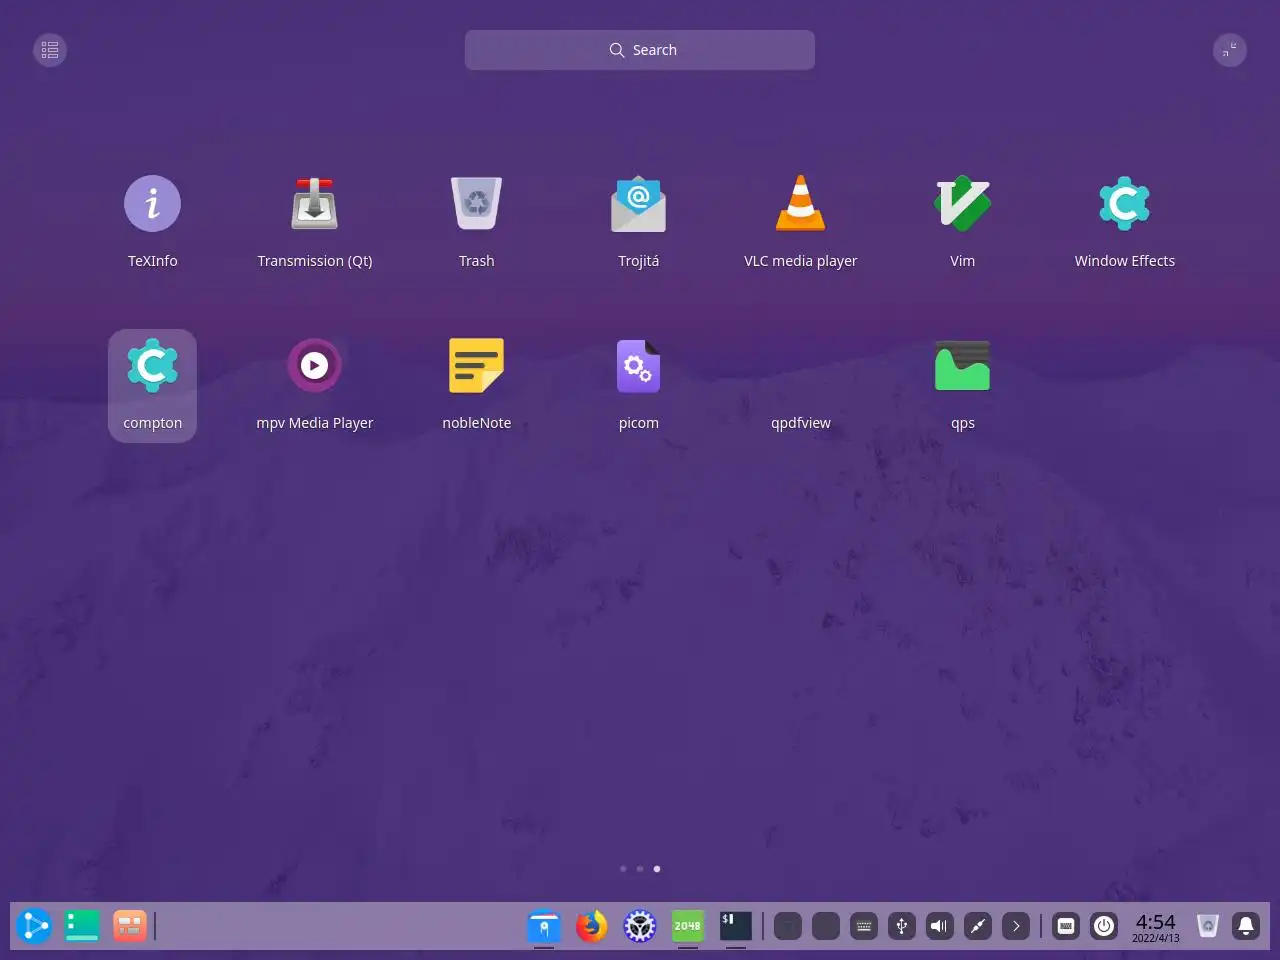Screen dimensions: 1280x960
Task: Open the blue App Store dock icon
Action: click(x=544, y=926)
